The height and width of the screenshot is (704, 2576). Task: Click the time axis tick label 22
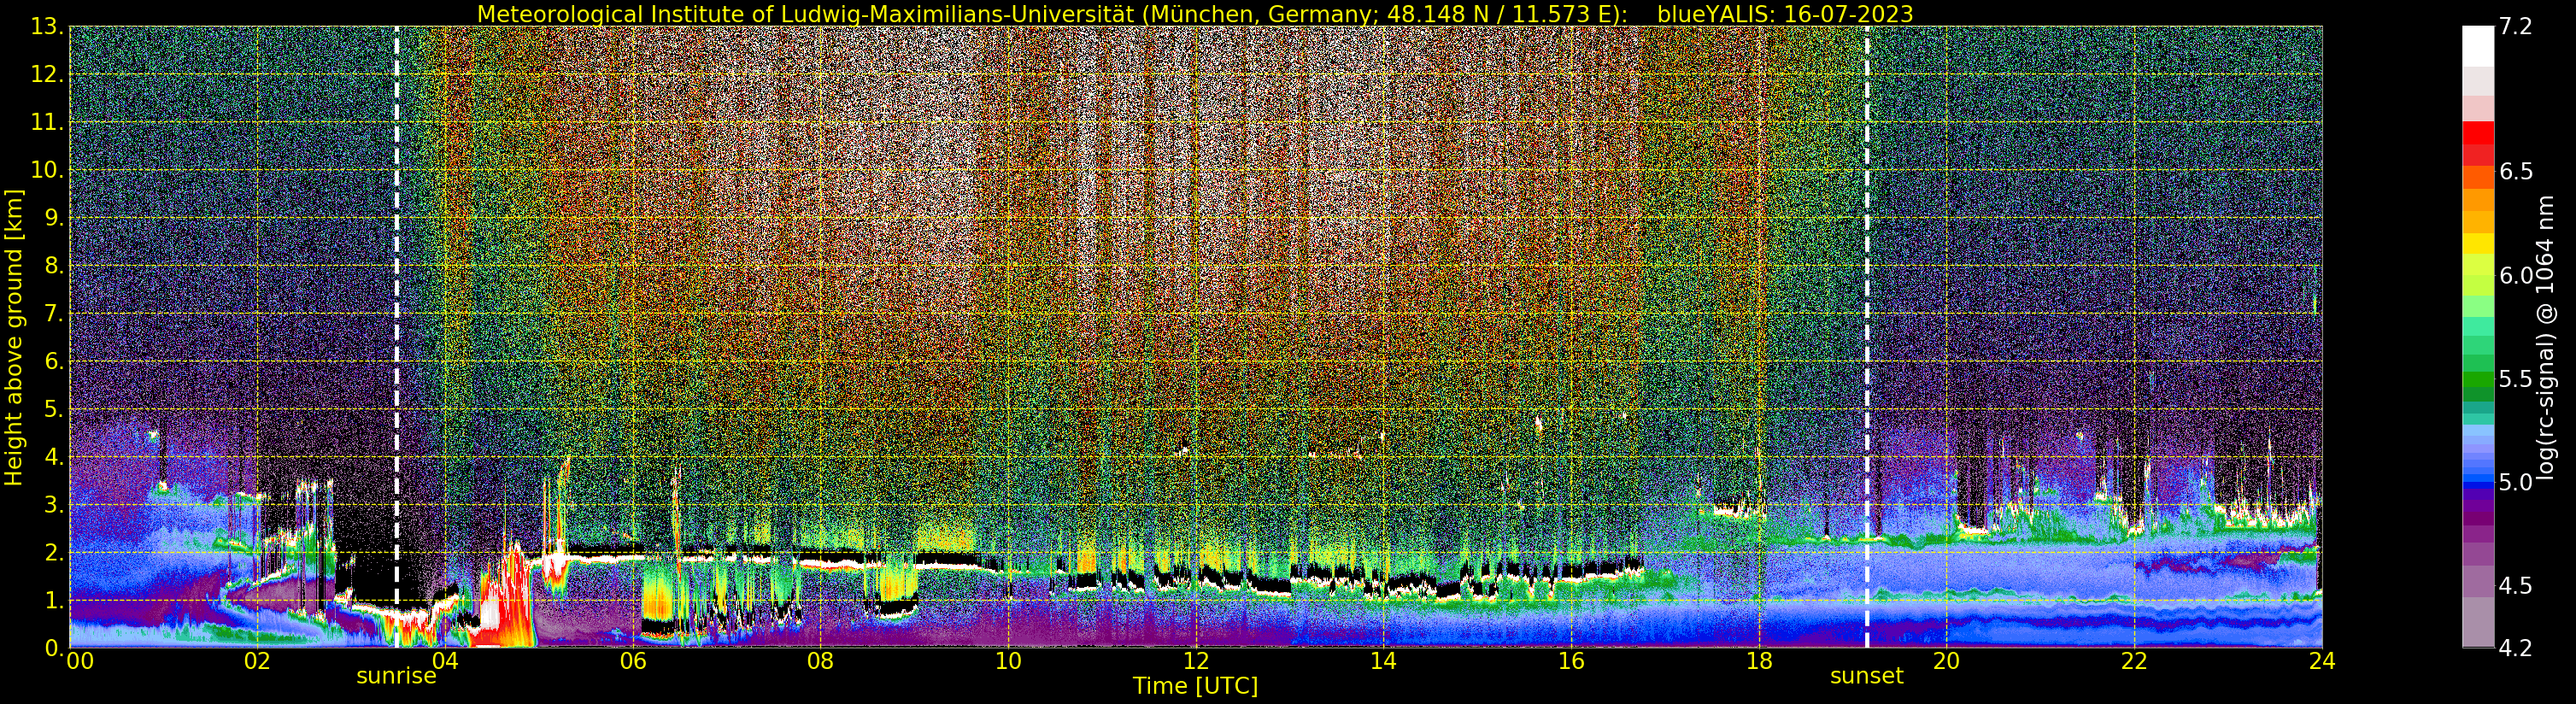[2134, 661]
